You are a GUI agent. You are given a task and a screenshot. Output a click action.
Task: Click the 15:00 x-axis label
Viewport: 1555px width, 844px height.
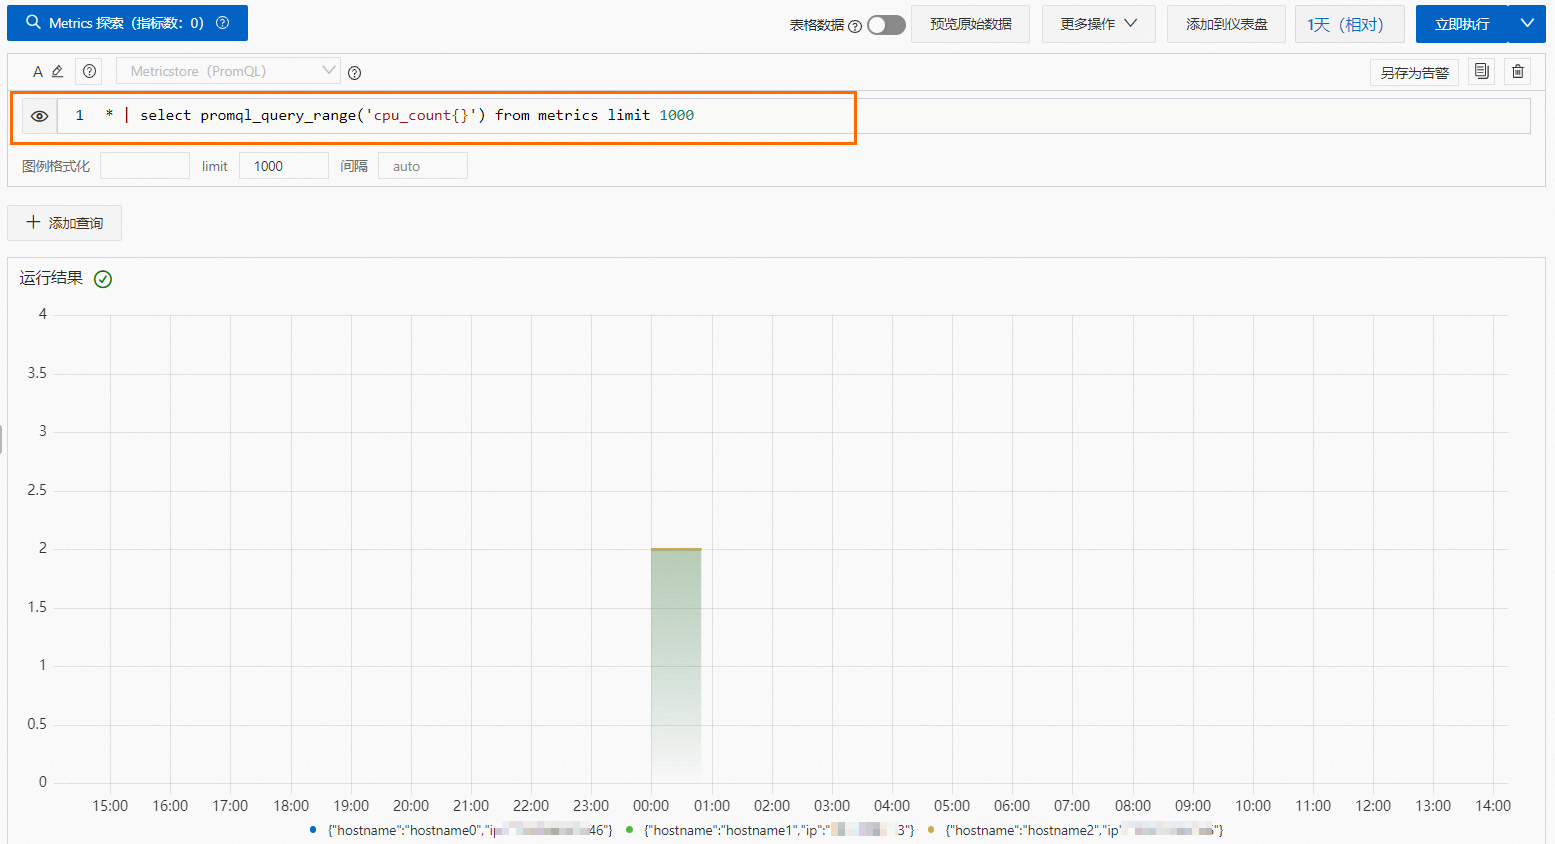tap(110, 806)
